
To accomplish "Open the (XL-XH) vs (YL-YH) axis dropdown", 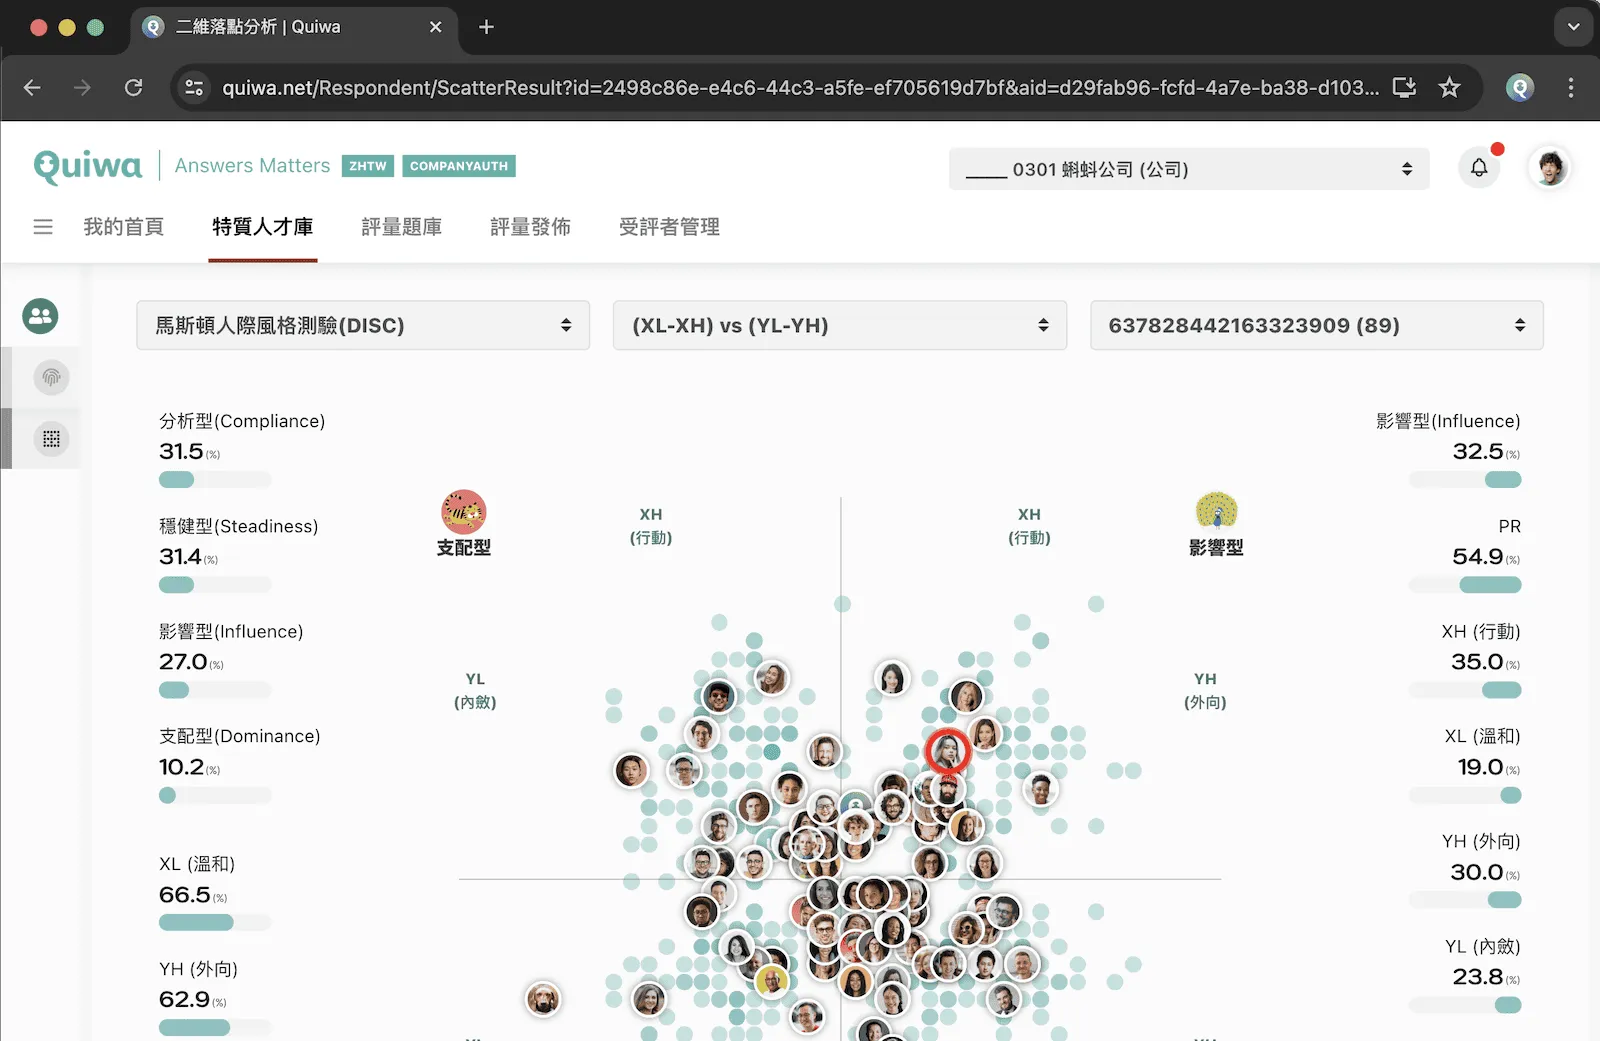I will click(x=839, y=325).
